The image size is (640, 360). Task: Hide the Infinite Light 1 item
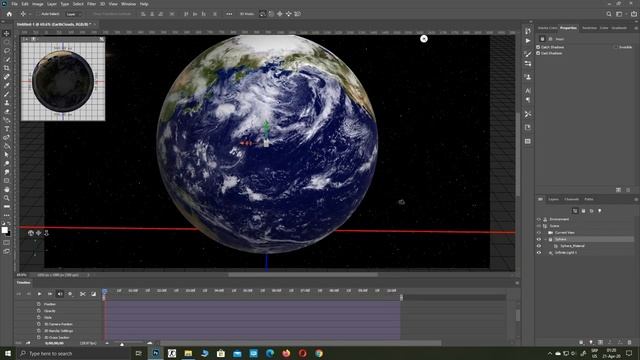[538, 253]
